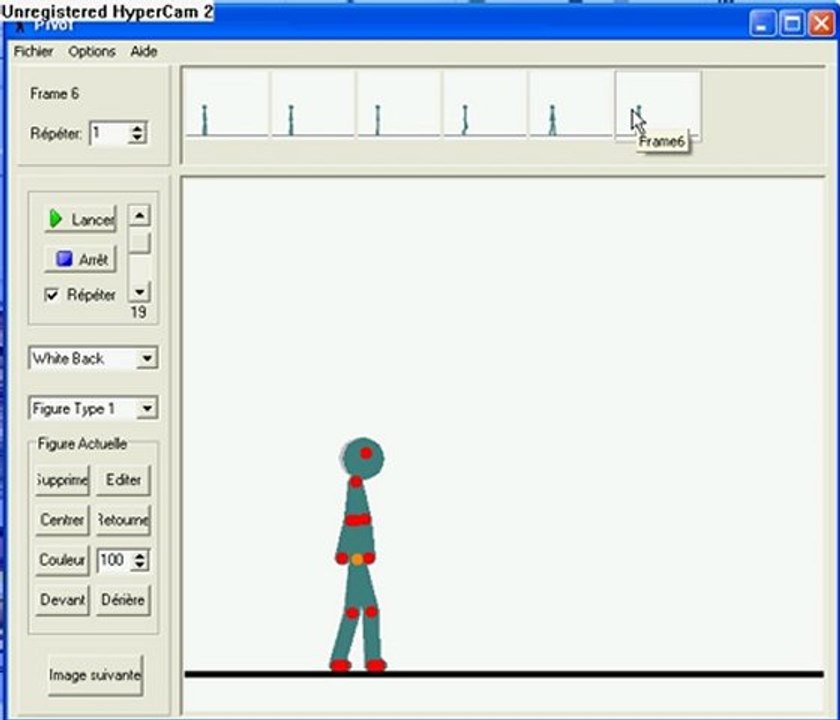The image size is (840, 720).
Task: Open the White Back background dropdown
Action: [146, 358]
